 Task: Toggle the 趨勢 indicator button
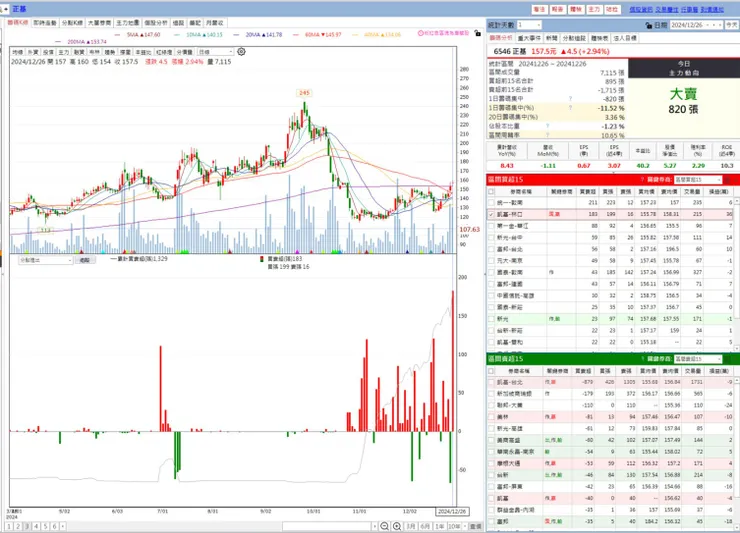[x=109, y=52]
